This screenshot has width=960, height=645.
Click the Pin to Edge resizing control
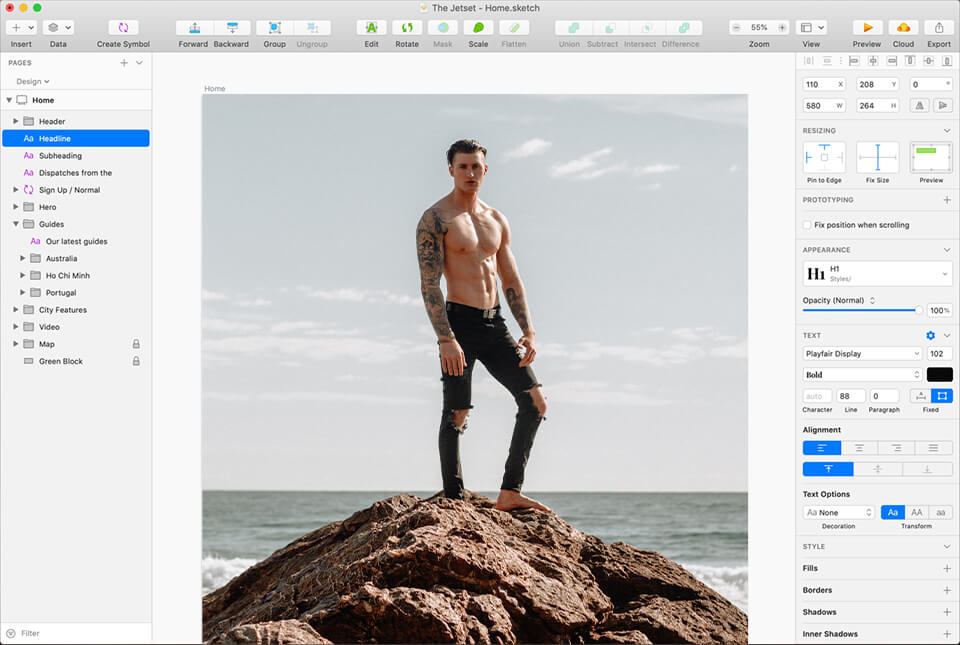(x=824, y=158)
